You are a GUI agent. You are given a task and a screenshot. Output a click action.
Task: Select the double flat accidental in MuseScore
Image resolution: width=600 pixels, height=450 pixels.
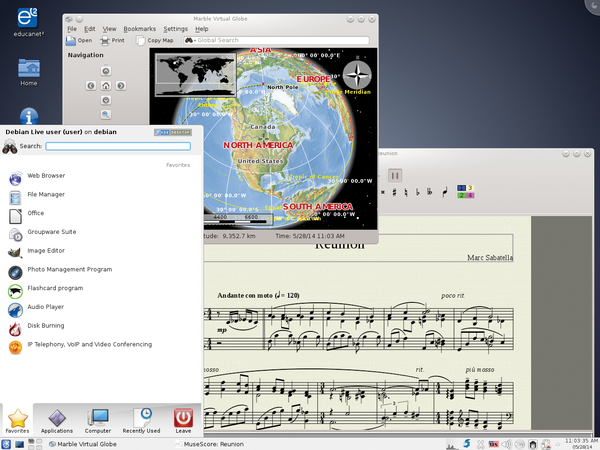[x=429, y=192]
